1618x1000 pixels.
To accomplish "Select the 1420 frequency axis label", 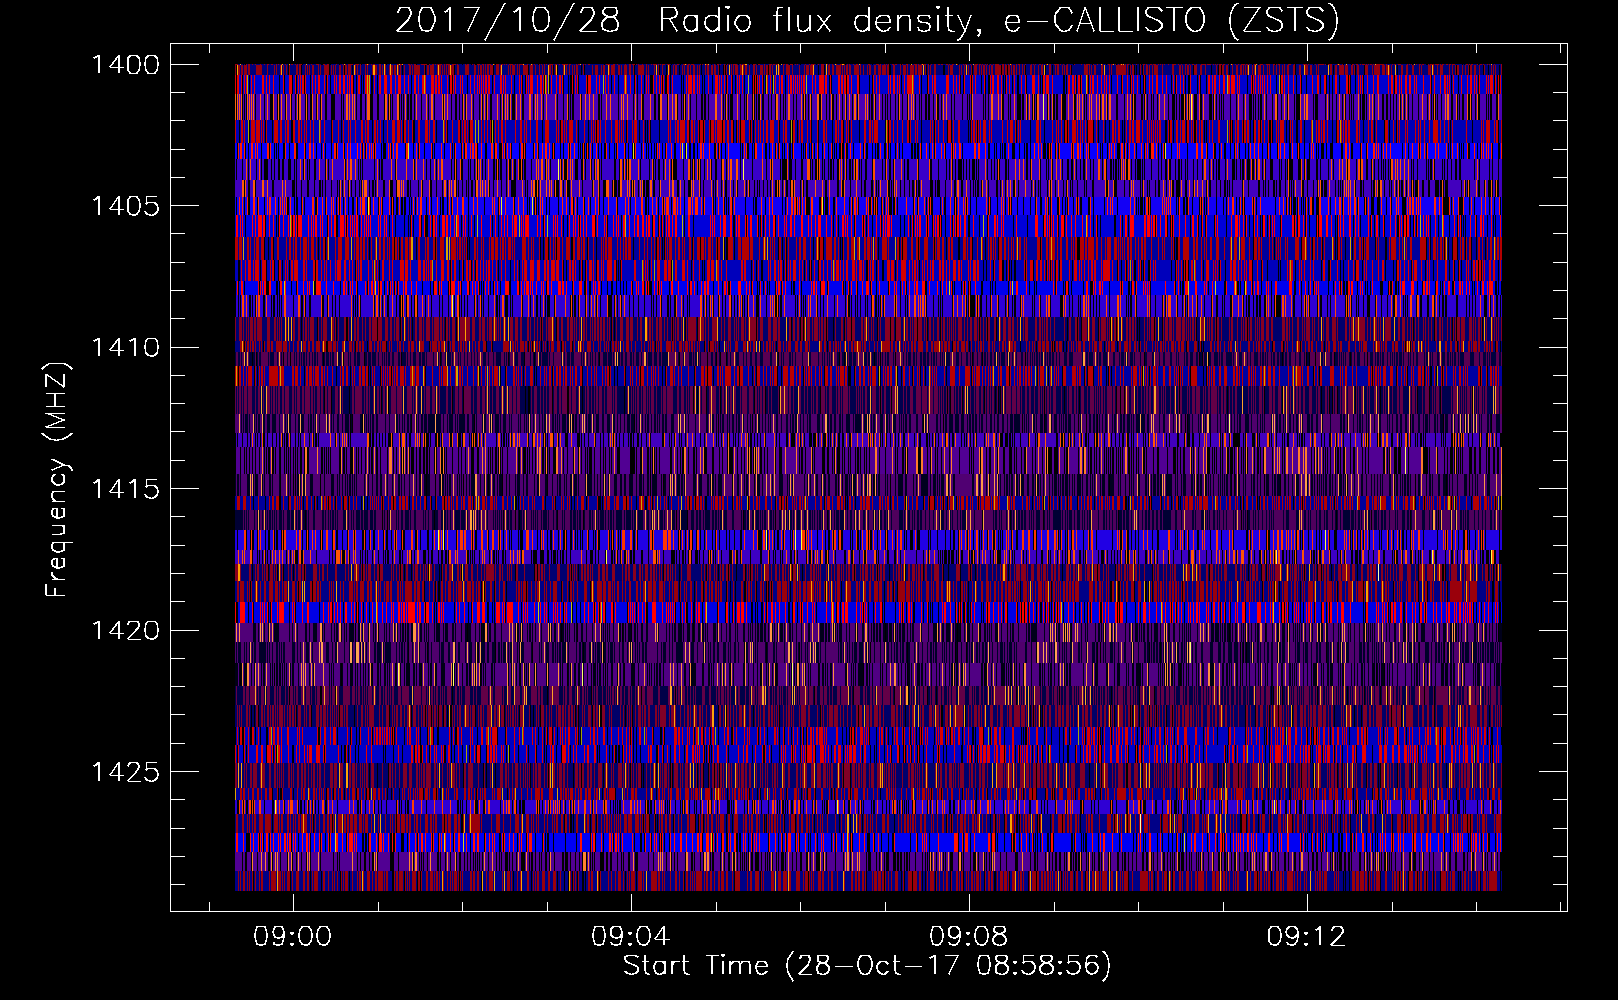I will tap(125, 631).
